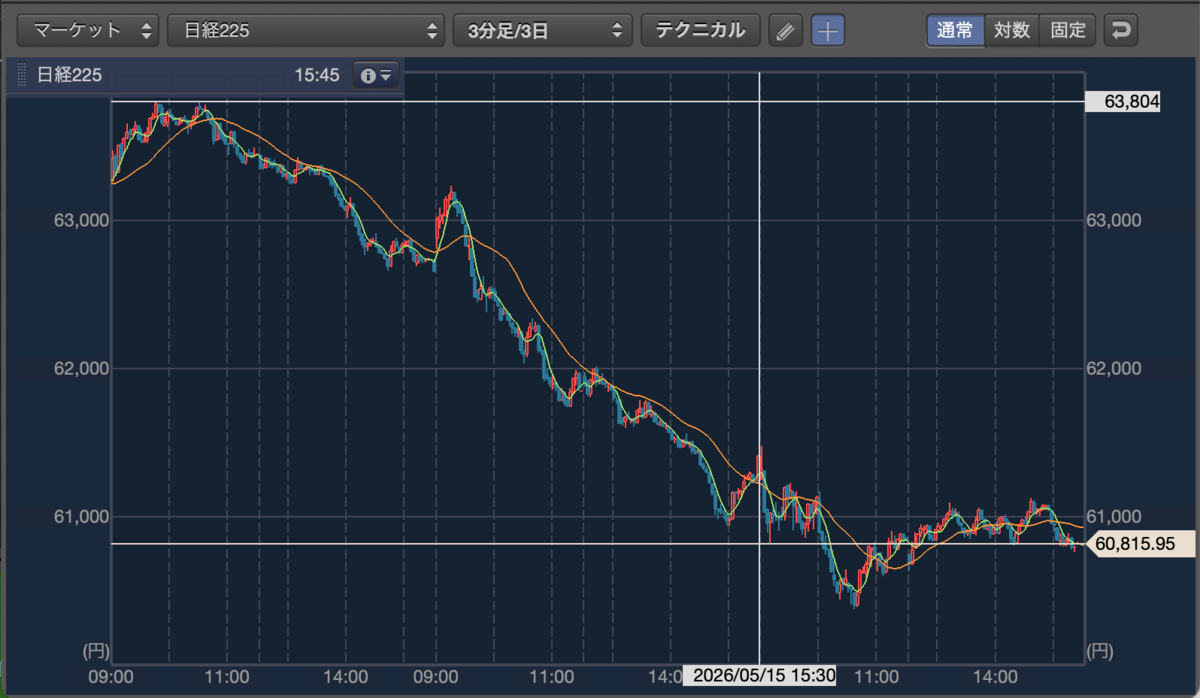Viewport: 1200px width, 698px height.
Task: Switch to 通常 scale mode
Action: tap(955, 30)
